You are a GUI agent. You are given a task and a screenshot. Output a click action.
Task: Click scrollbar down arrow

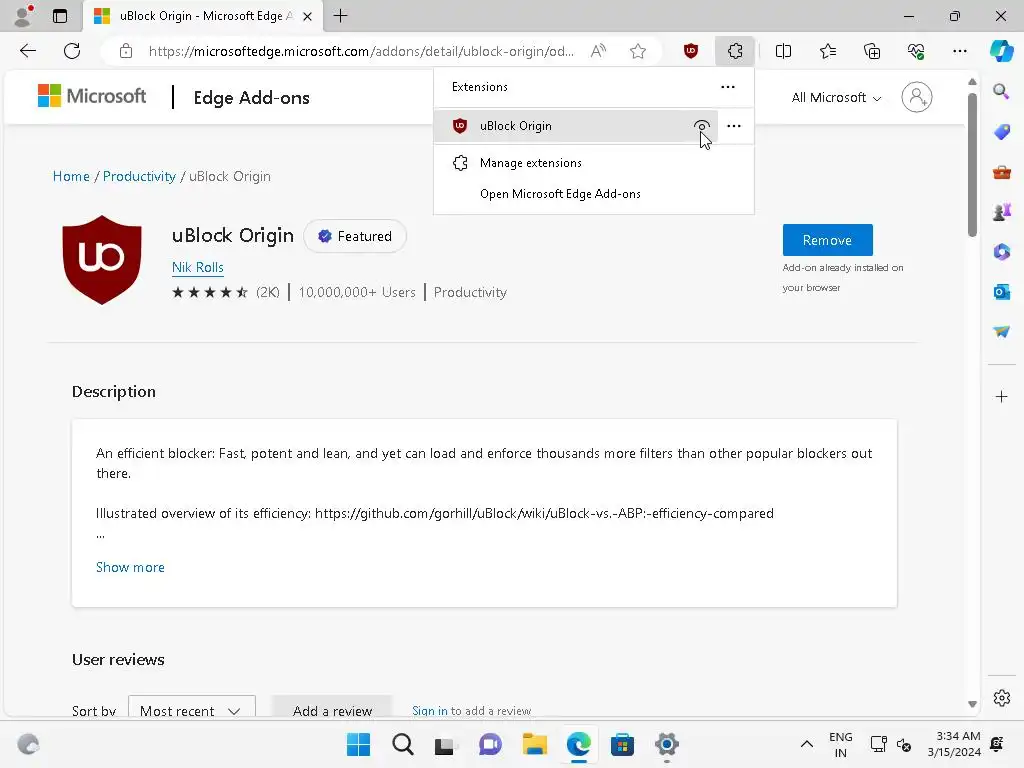(972, 704)
